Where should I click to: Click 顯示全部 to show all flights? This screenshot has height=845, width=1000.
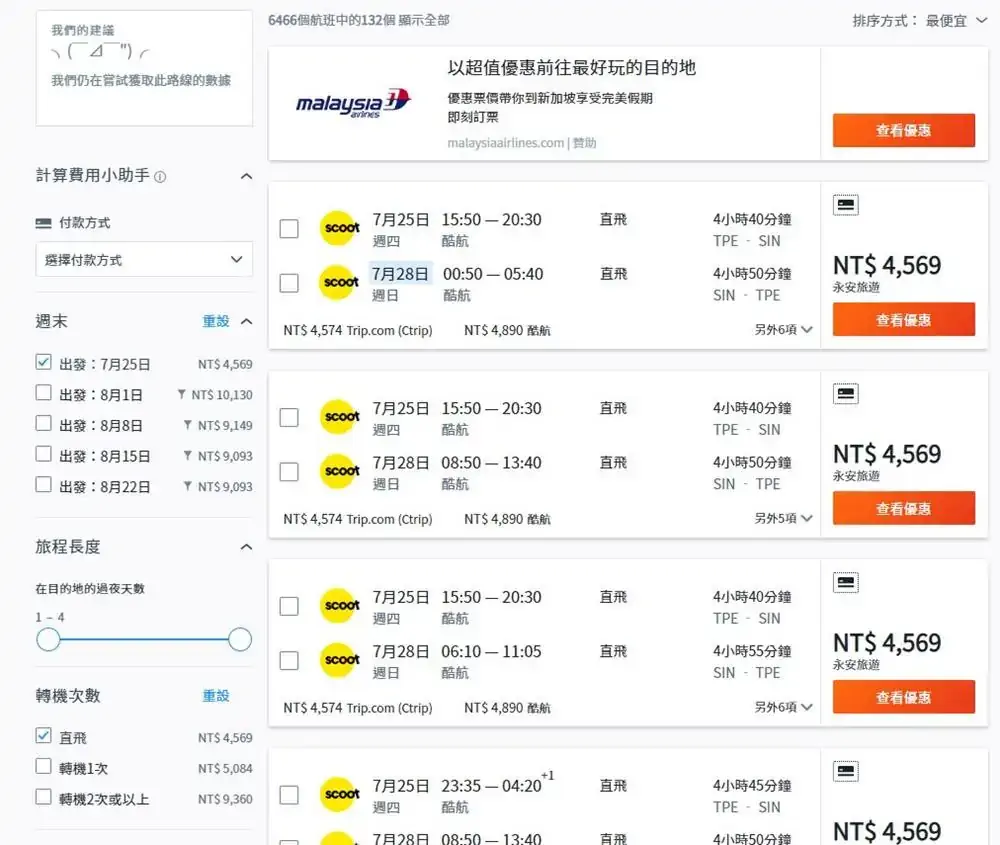point(424,20)
